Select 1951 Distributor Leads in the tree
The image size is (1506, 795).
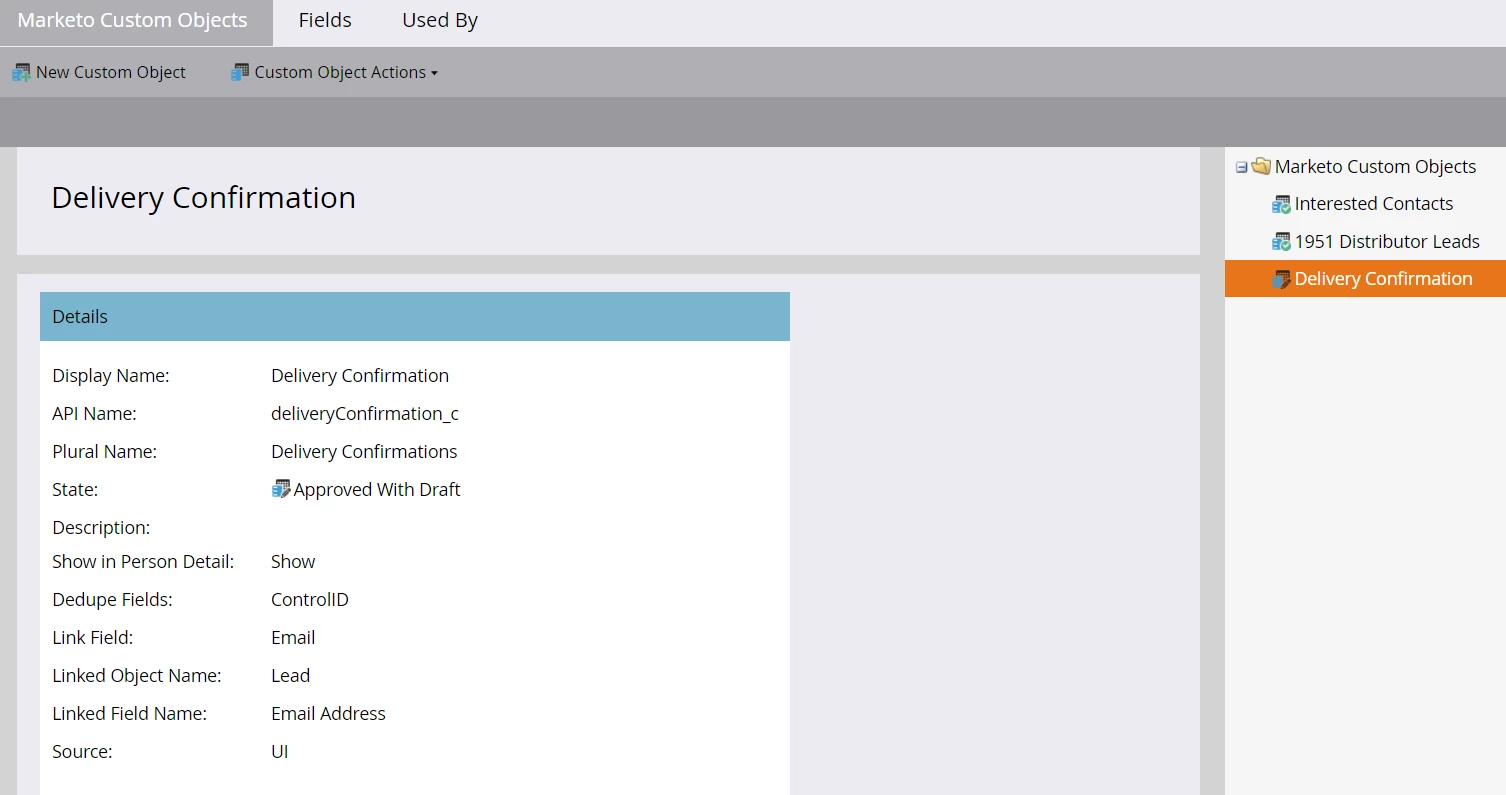pyautogui.click(x=1387, y=242)
